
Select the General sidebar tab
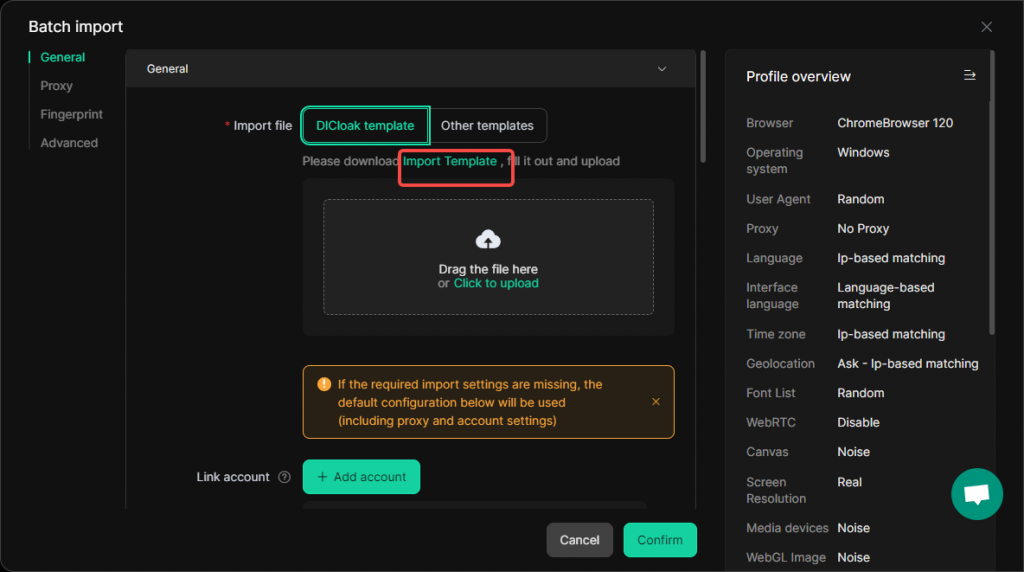[x=62, y=57]
